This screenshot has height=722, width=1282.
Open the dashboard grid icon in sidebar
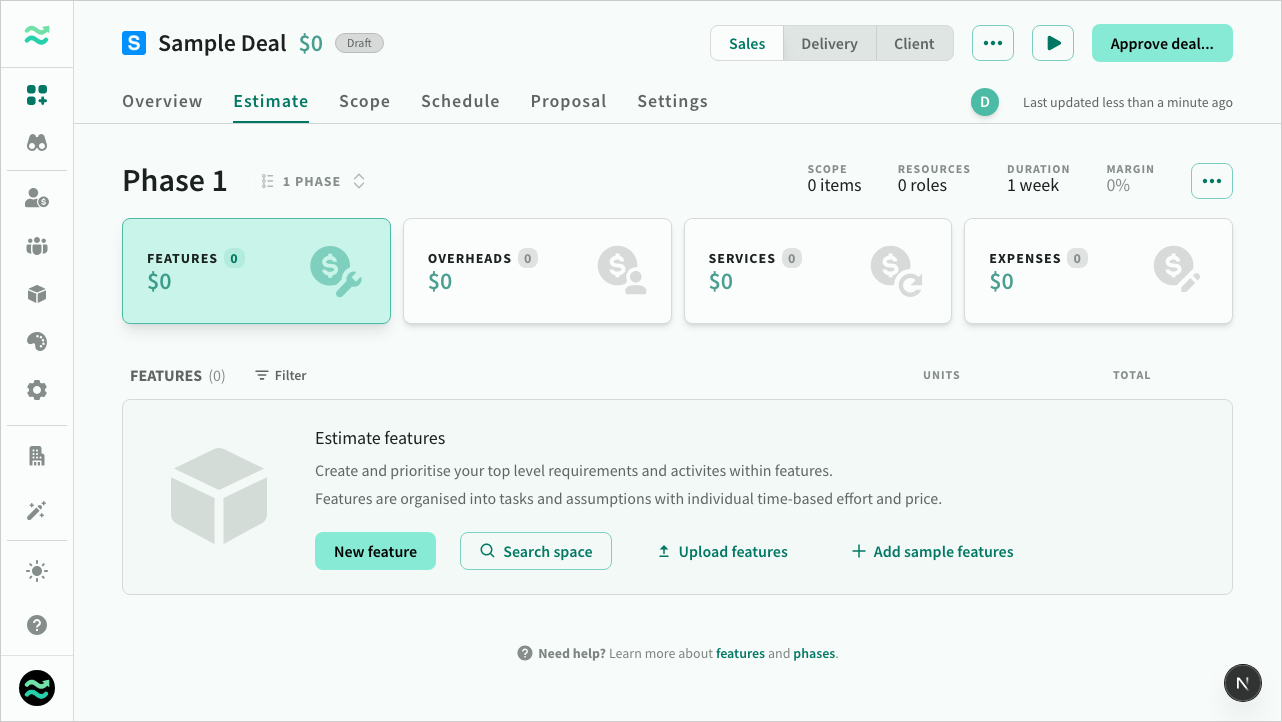(37, 96)
